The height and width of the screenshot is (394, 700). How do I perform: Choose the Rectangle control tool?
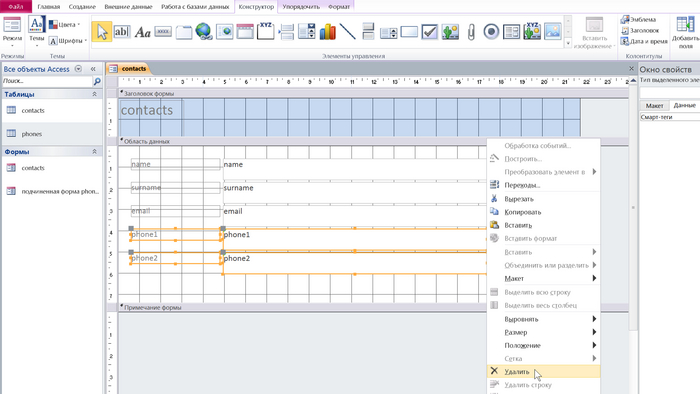pos(409,32)
